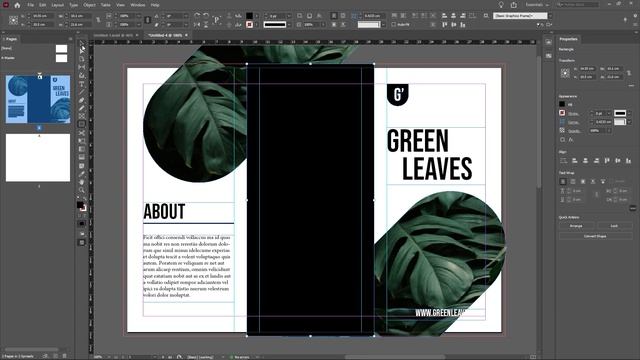The height and width of the screenshot is (360, 640).
Task: Expand more Transform options in Properties
Action: point(632,86)
